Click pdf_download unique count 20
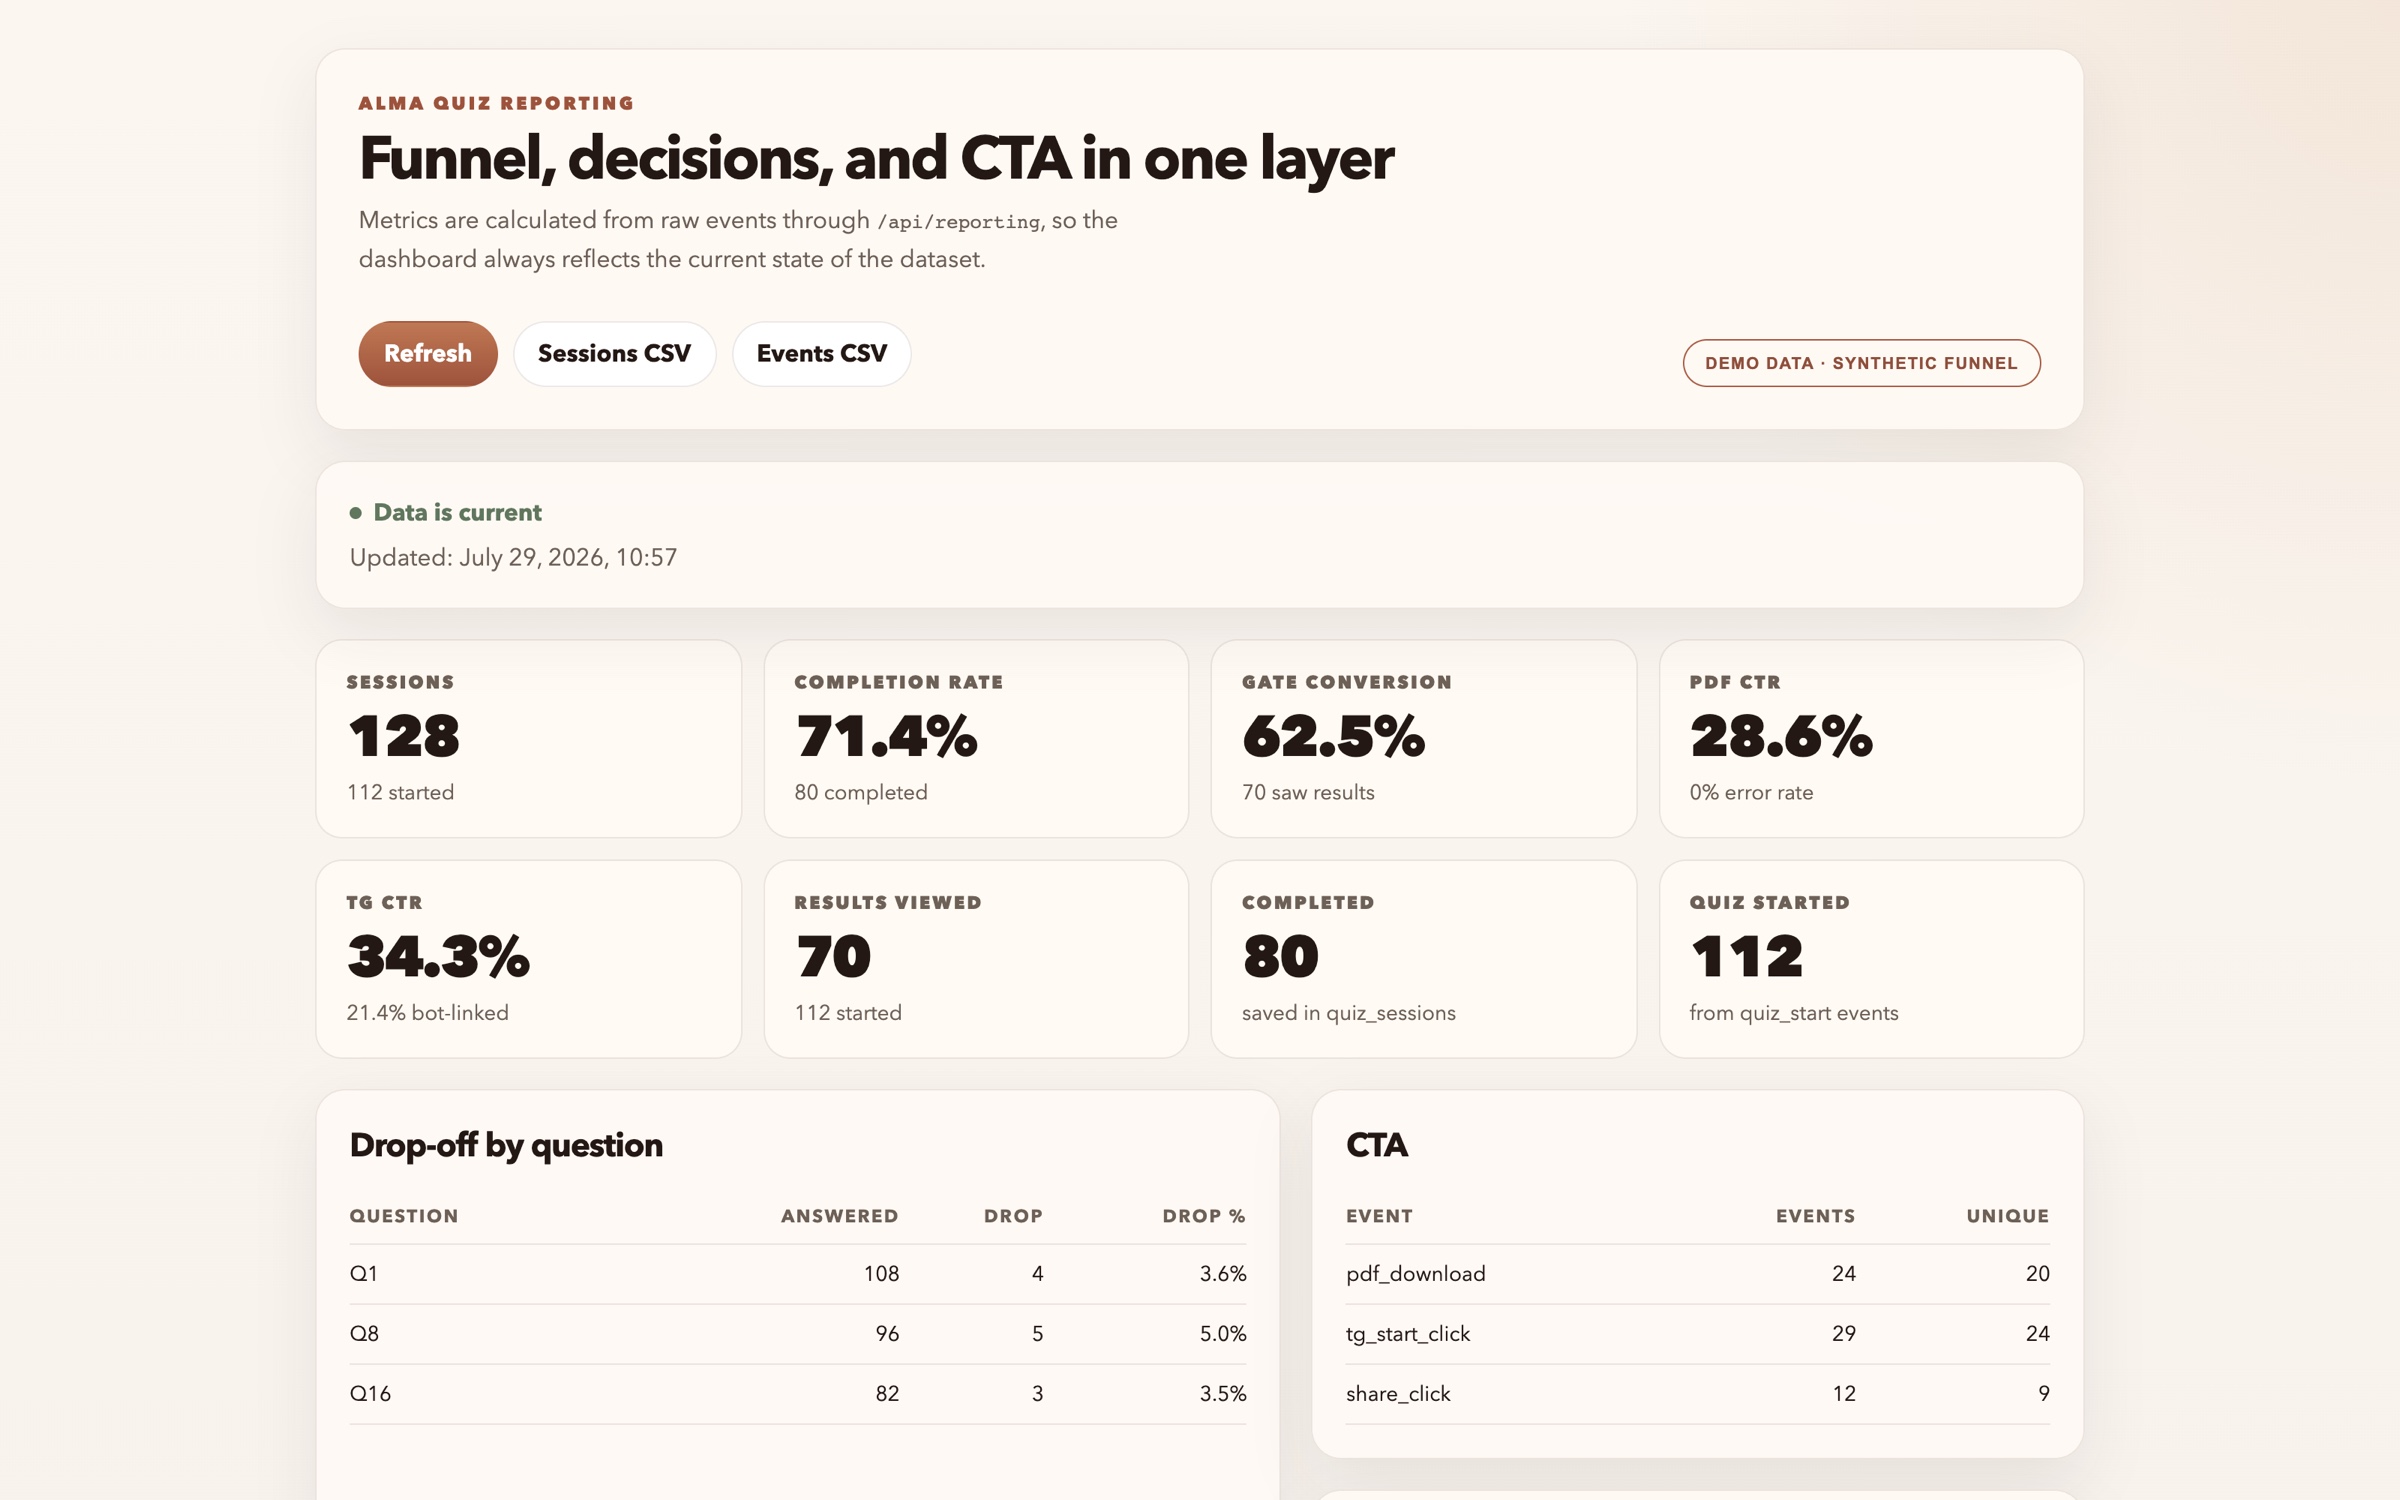2400x1500 pixels. [x=2038, y=1274]
